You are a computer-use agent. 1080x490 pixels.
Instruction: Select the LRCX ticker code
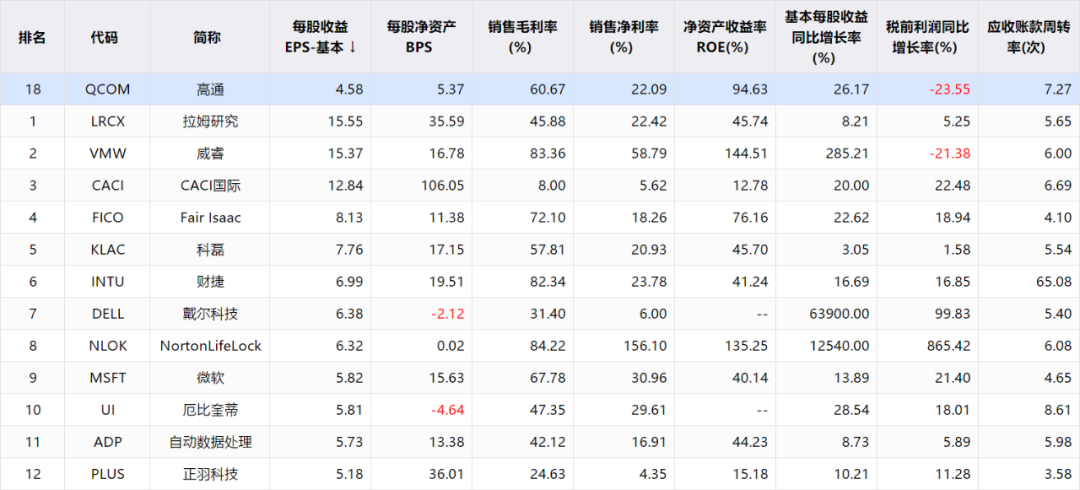point(107,121)
